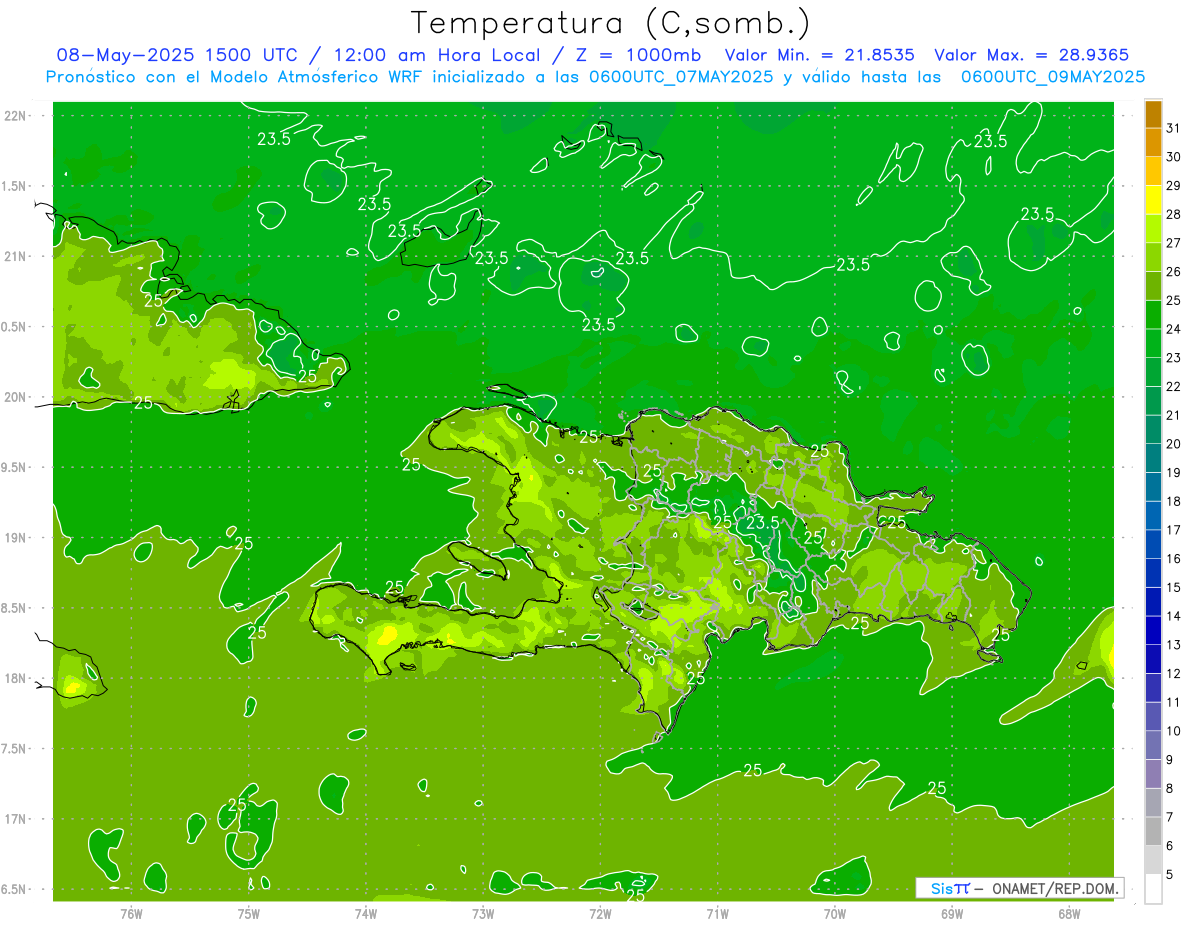Click the '74W' longitude axis label

[x=366, y=914]
